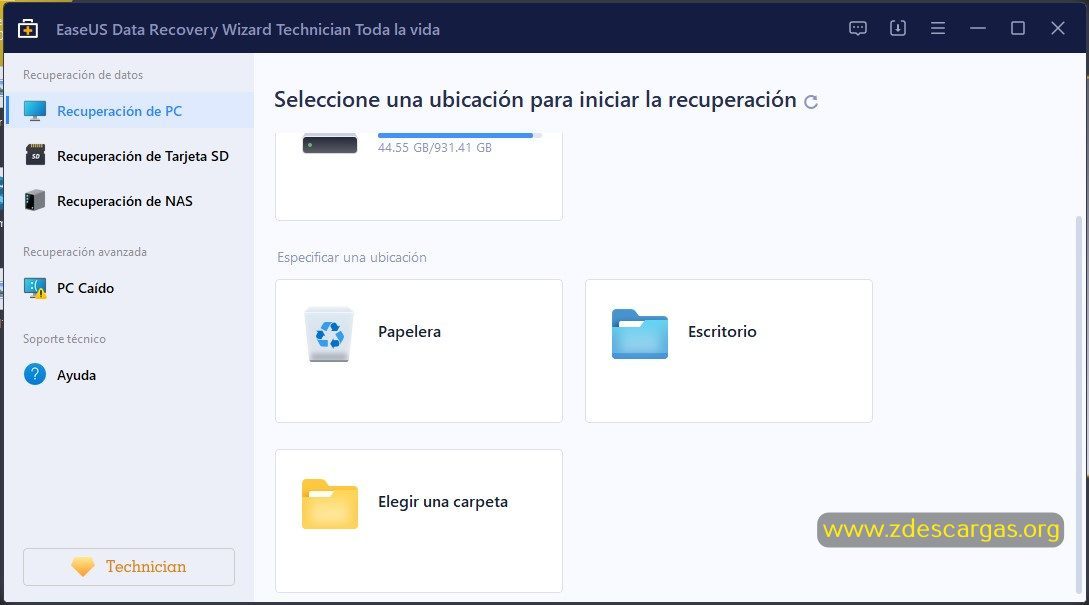The height and width of the screenshot is (605, 1089).
Task: Click the NAS server icon in sidebar
Action: (x=35, y=201)
